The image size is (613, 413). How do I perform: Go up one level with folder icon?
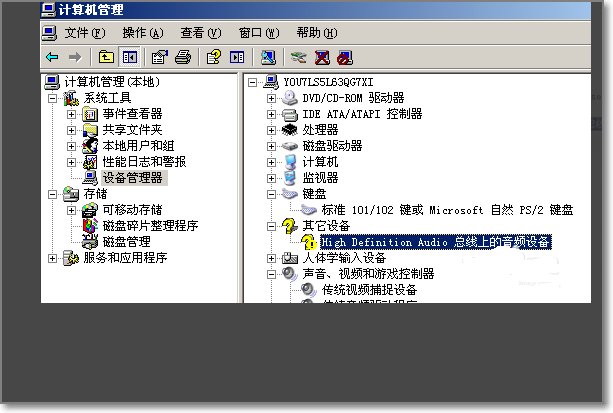point(106,57)
